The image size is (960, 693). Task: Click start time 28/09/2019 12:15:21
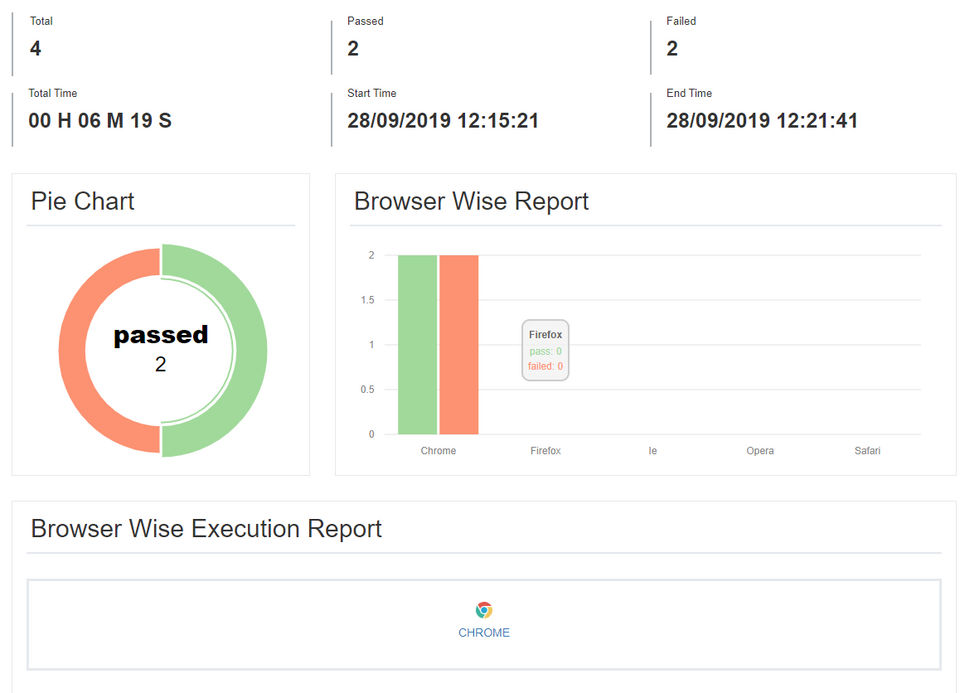click(443, 121)
